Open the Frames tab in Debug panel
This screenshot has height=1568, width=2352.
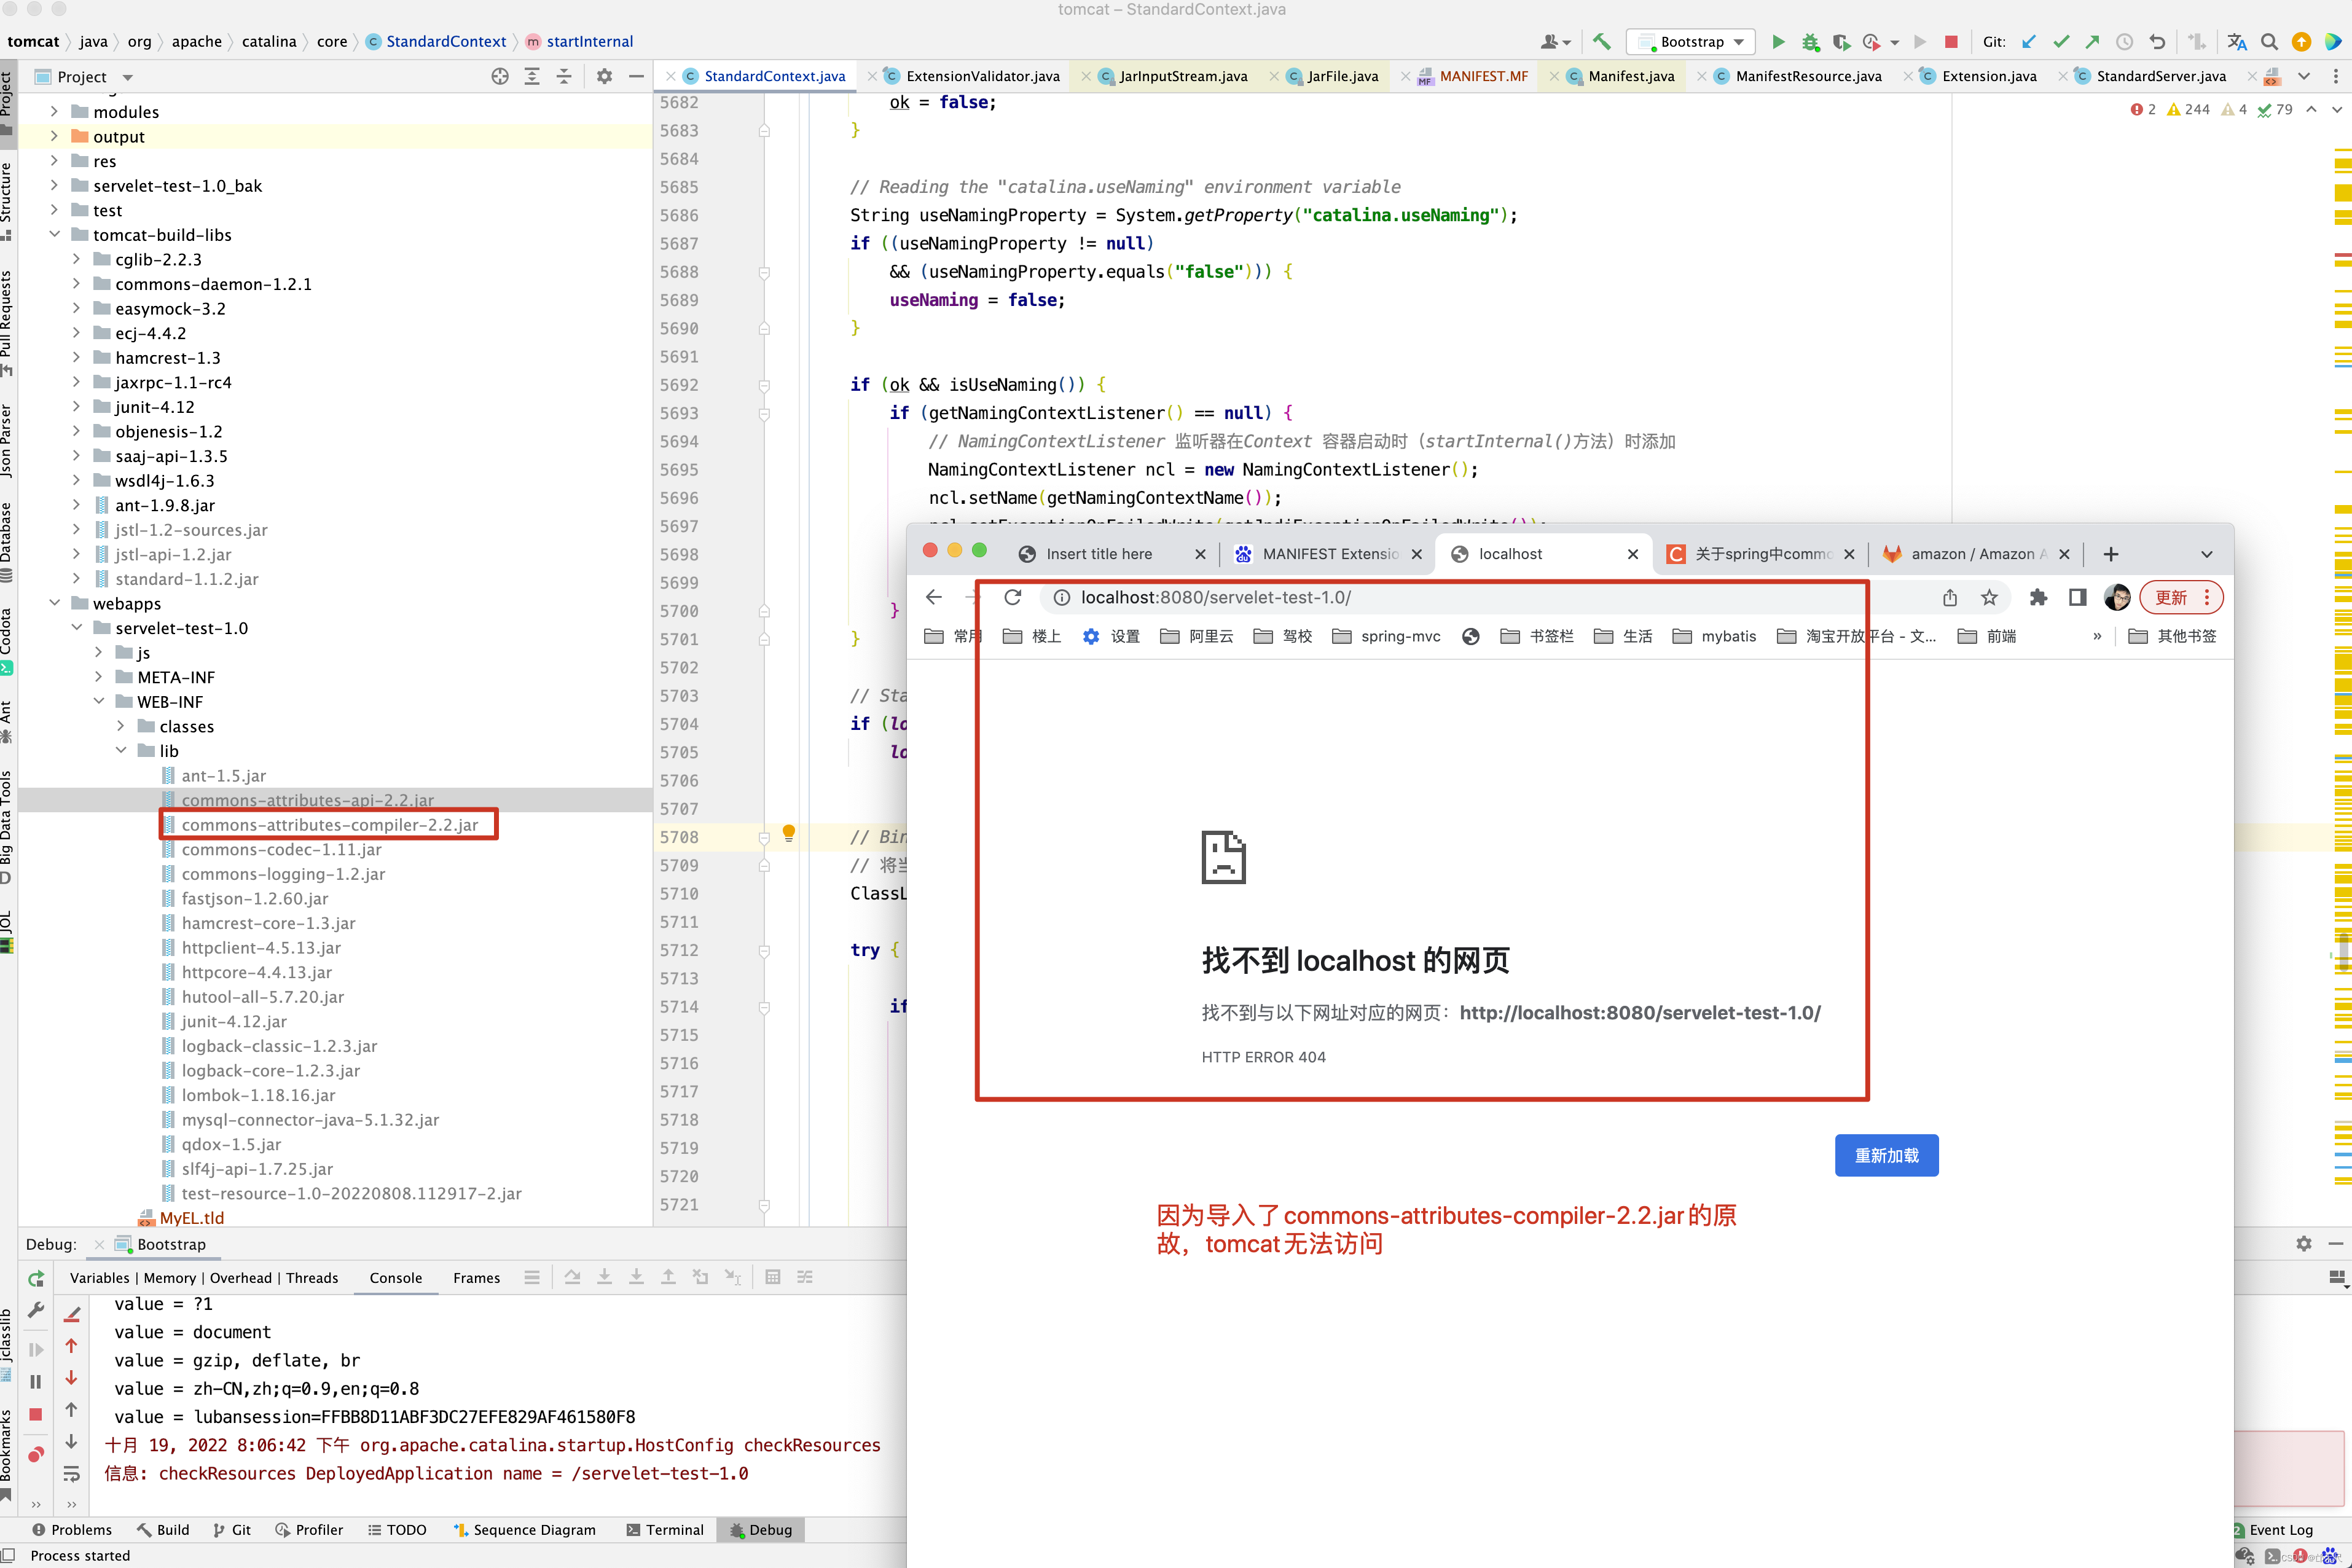pos(476,1278)
